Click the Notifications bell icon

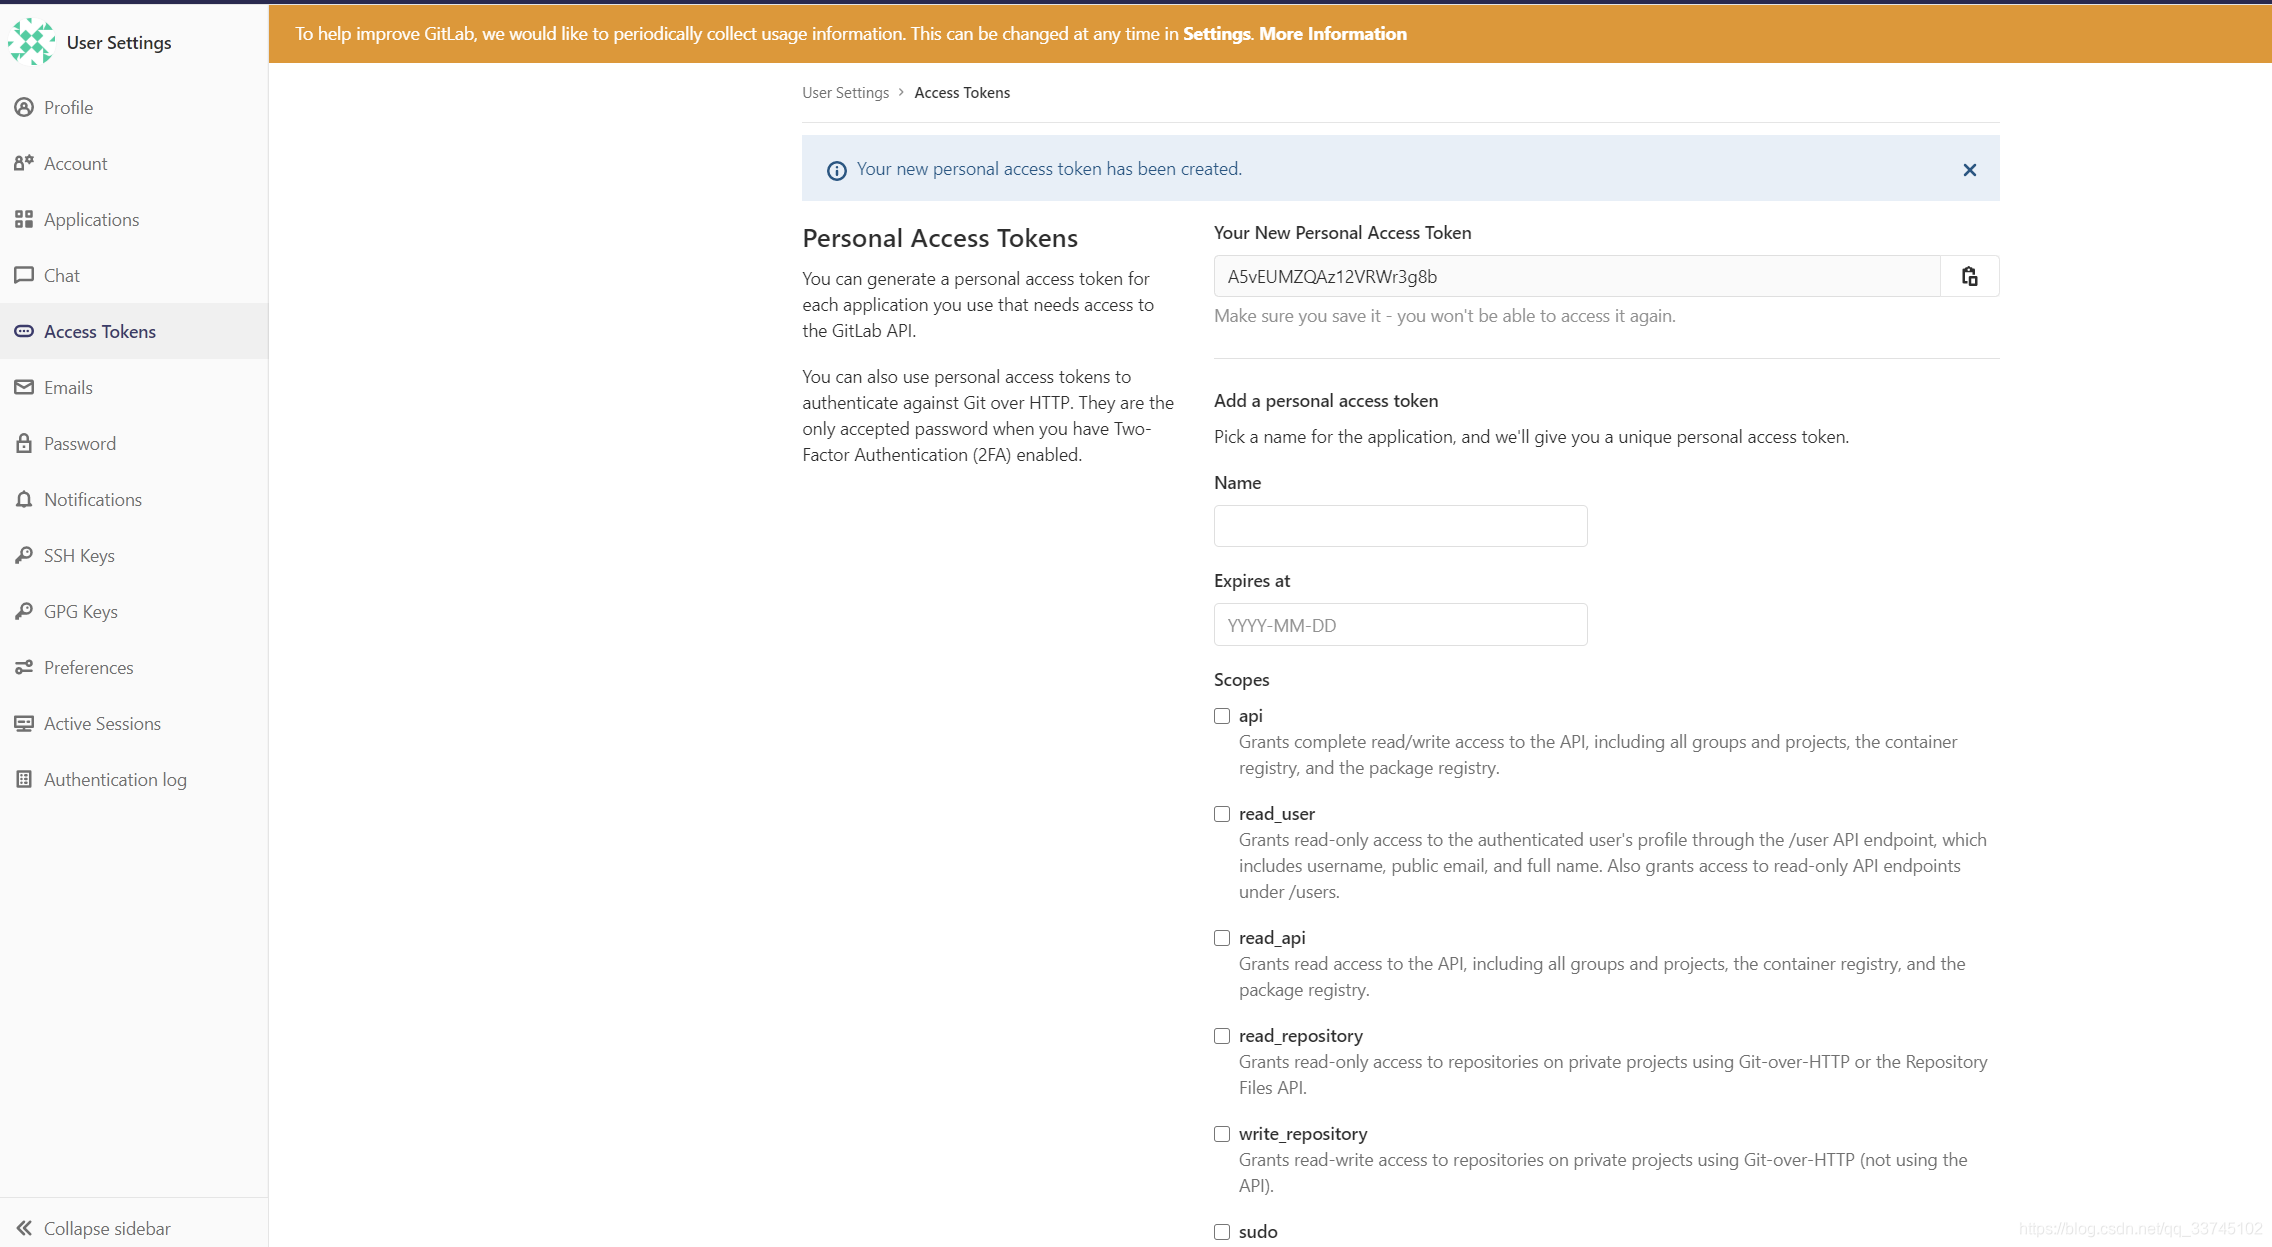tap(24, 499)
